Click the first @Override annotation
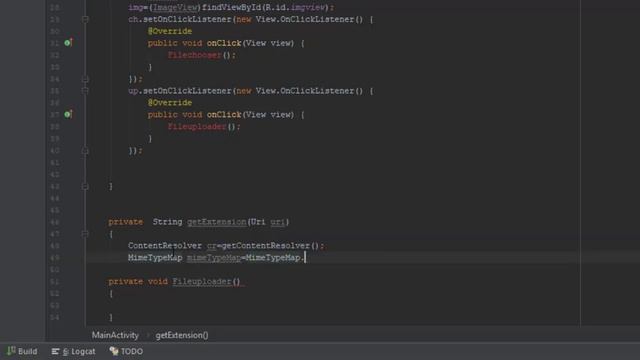Viewport: 640px width, 360px height. (x=170, y=31)
